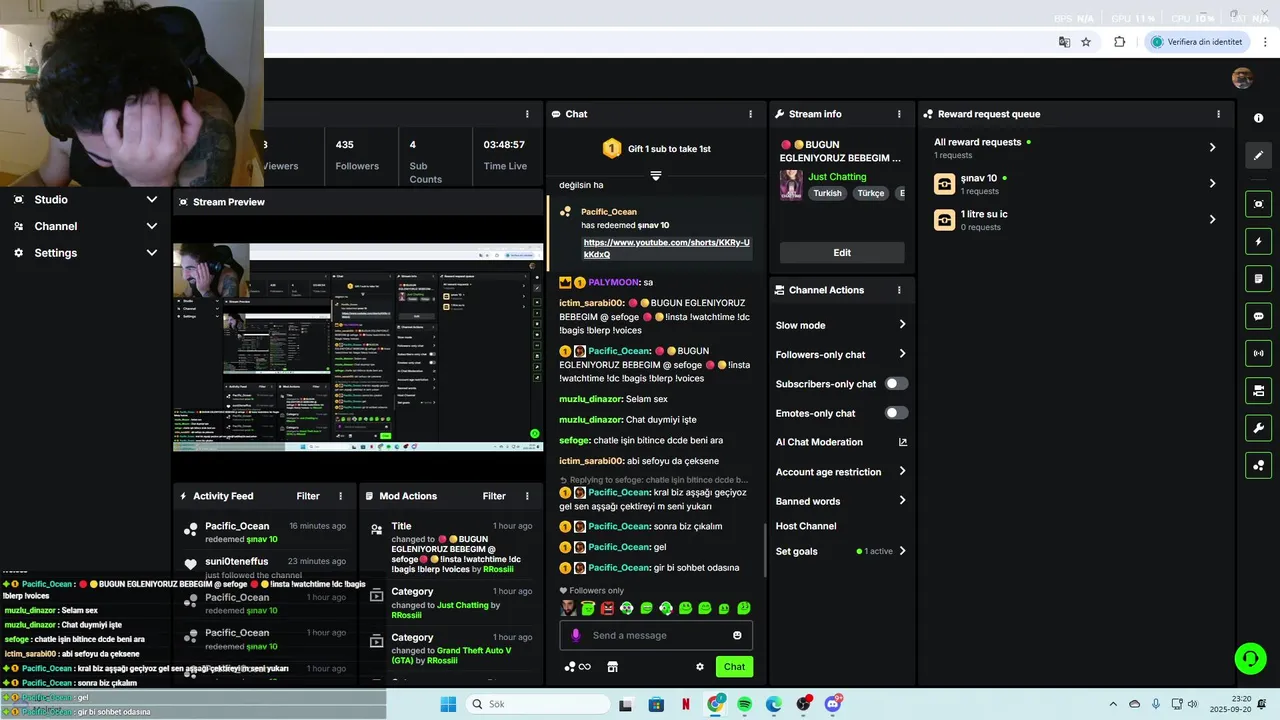This screenshot has height=720, width=1280.
Task: Click the red angry emote in quick emotes
Action: pyautogui.click(x=607, y=608)
